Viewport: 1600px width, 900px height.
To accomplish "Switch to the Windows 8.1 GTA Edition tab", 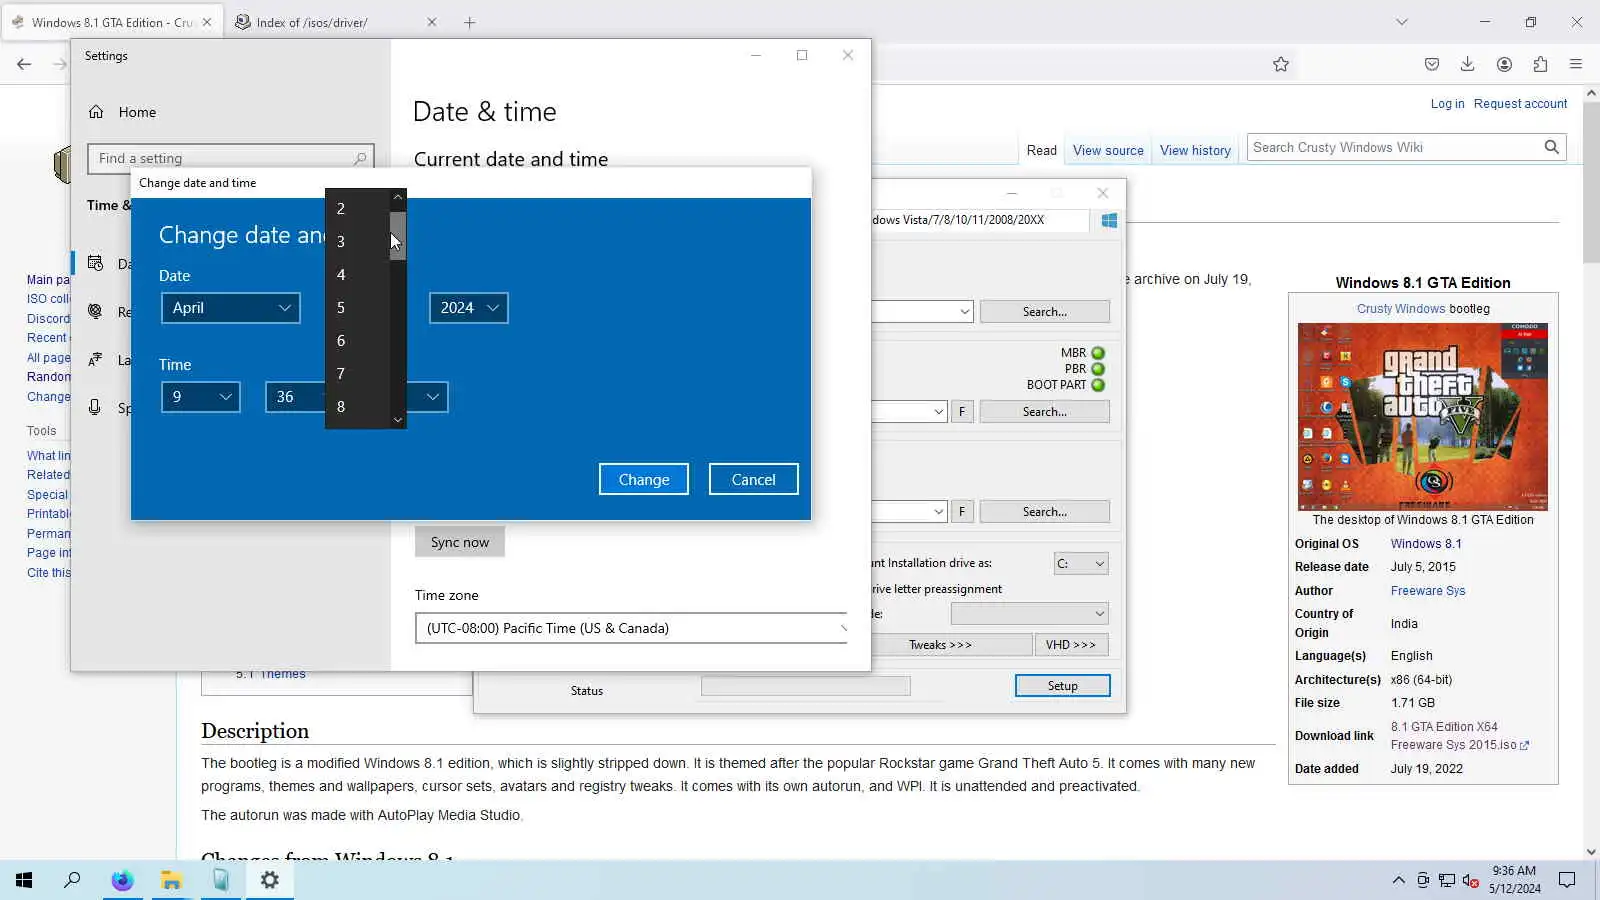I will [112, 22].
